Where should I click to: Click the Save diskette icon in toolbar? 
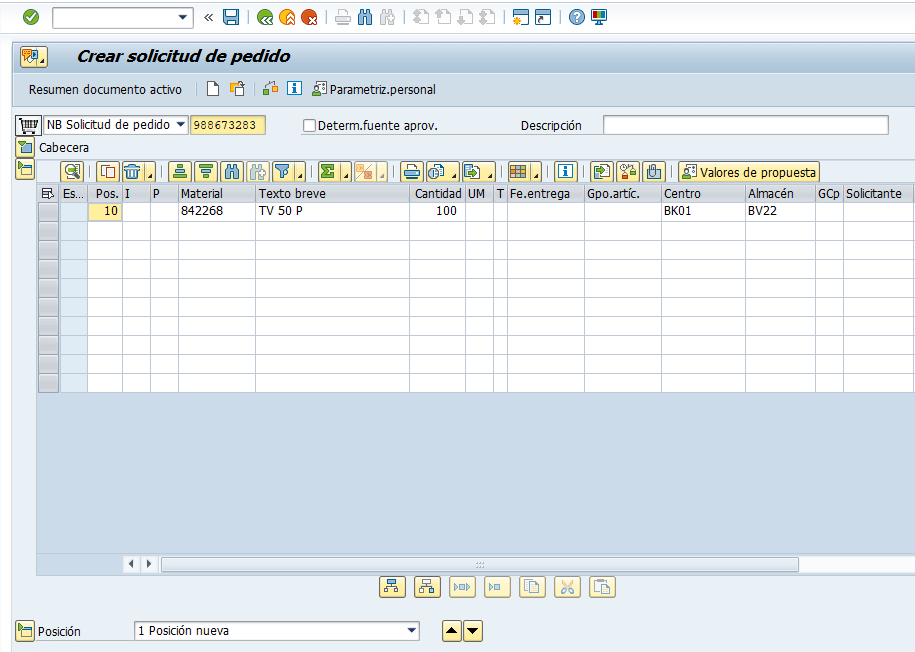tap(231, 17)
